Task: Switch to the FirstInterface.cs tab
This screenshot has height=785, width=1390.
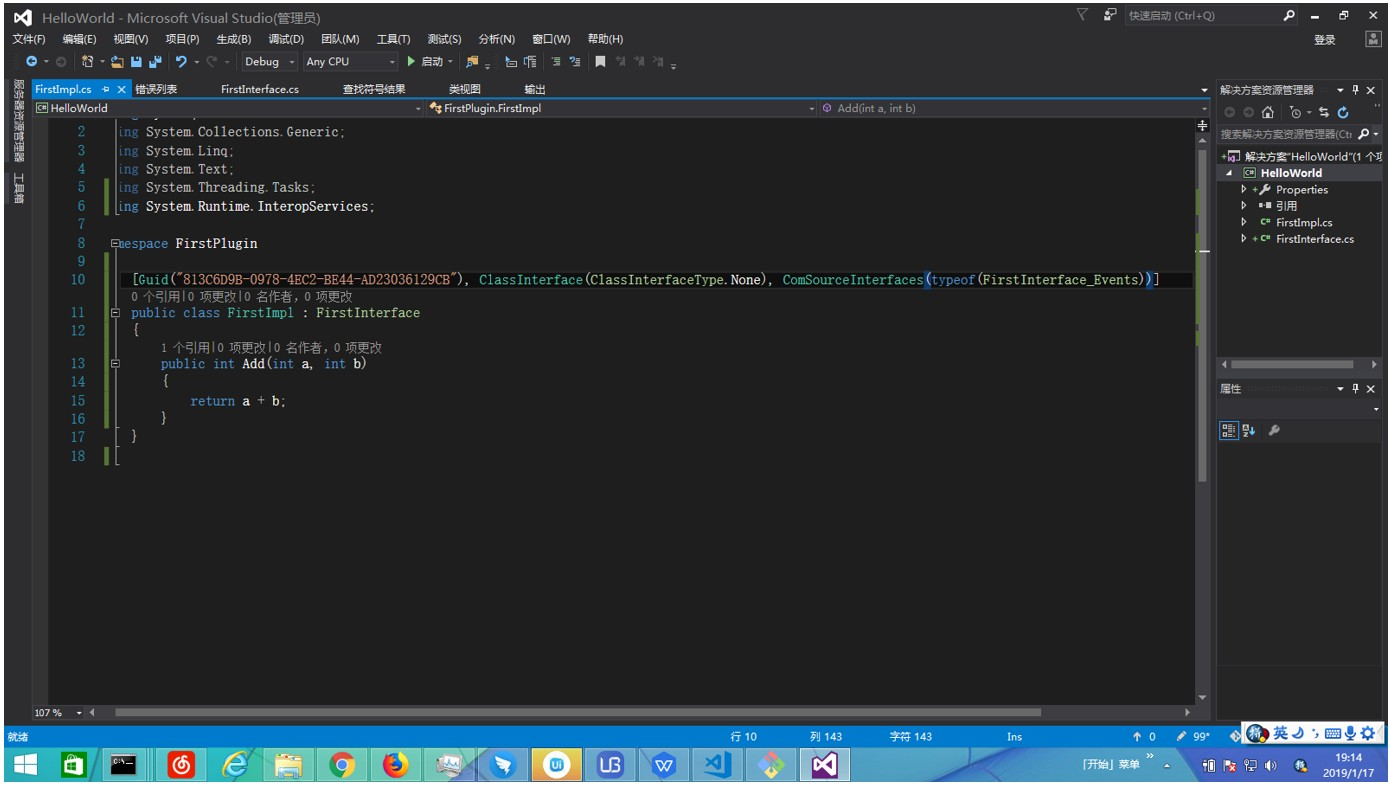Action: point(260,90)
